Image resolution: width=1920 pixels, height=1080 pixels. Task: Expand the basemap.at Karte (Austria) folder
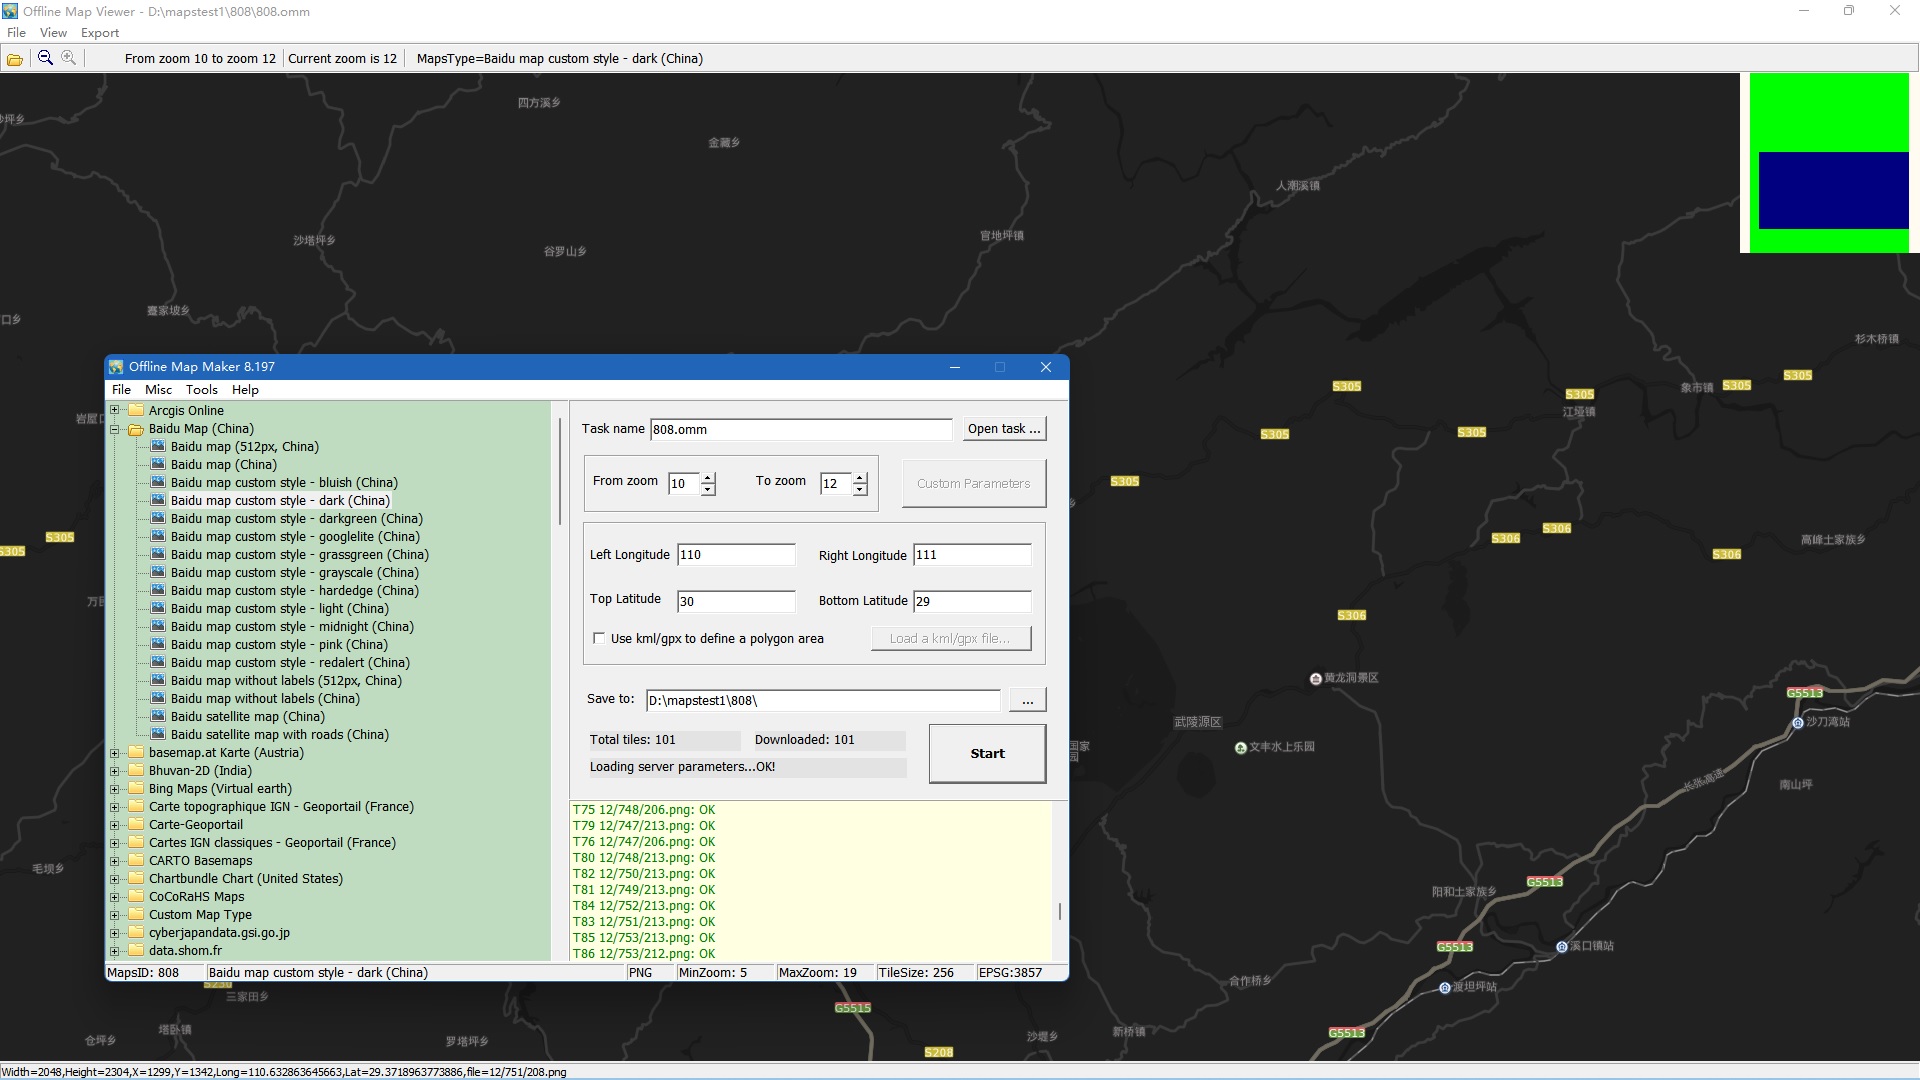click(x=115, y=753)
